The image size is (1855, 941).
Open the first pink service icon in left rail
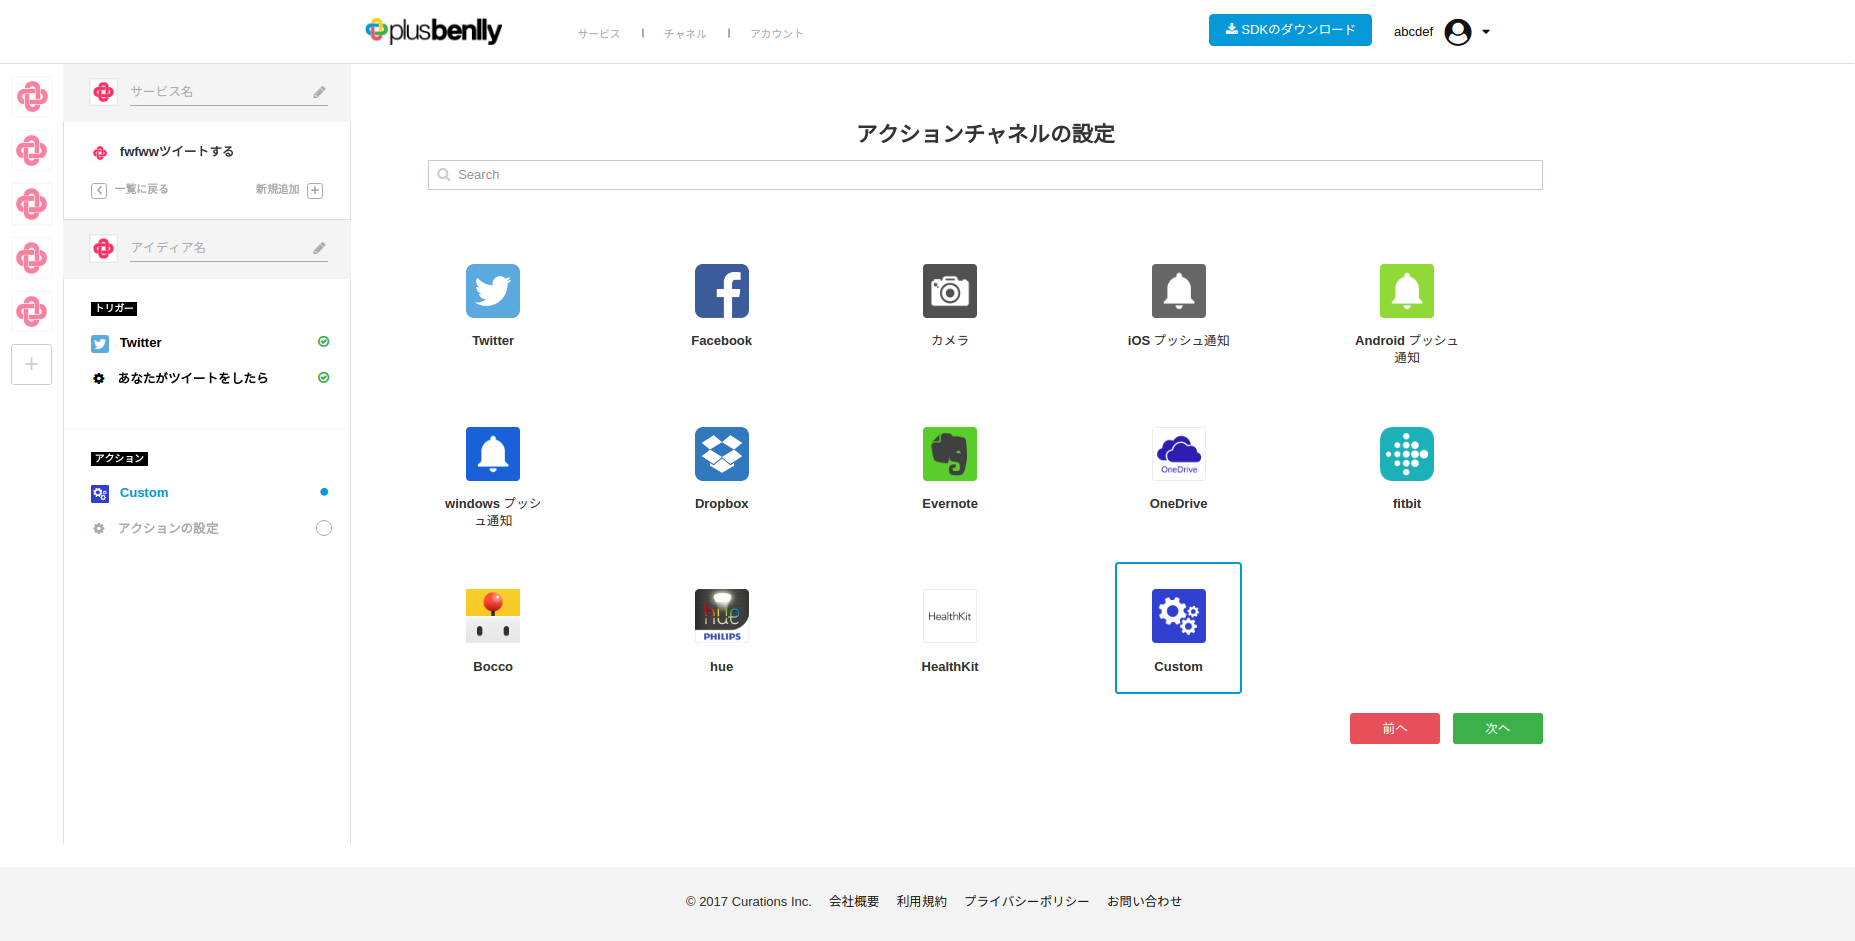(31, 97)
